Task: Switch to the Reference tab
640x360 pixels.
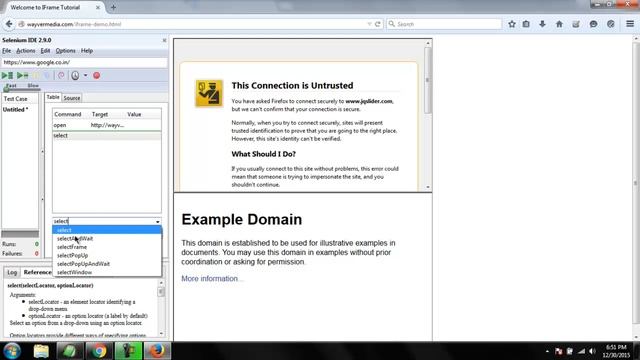Action: [38, 272]
